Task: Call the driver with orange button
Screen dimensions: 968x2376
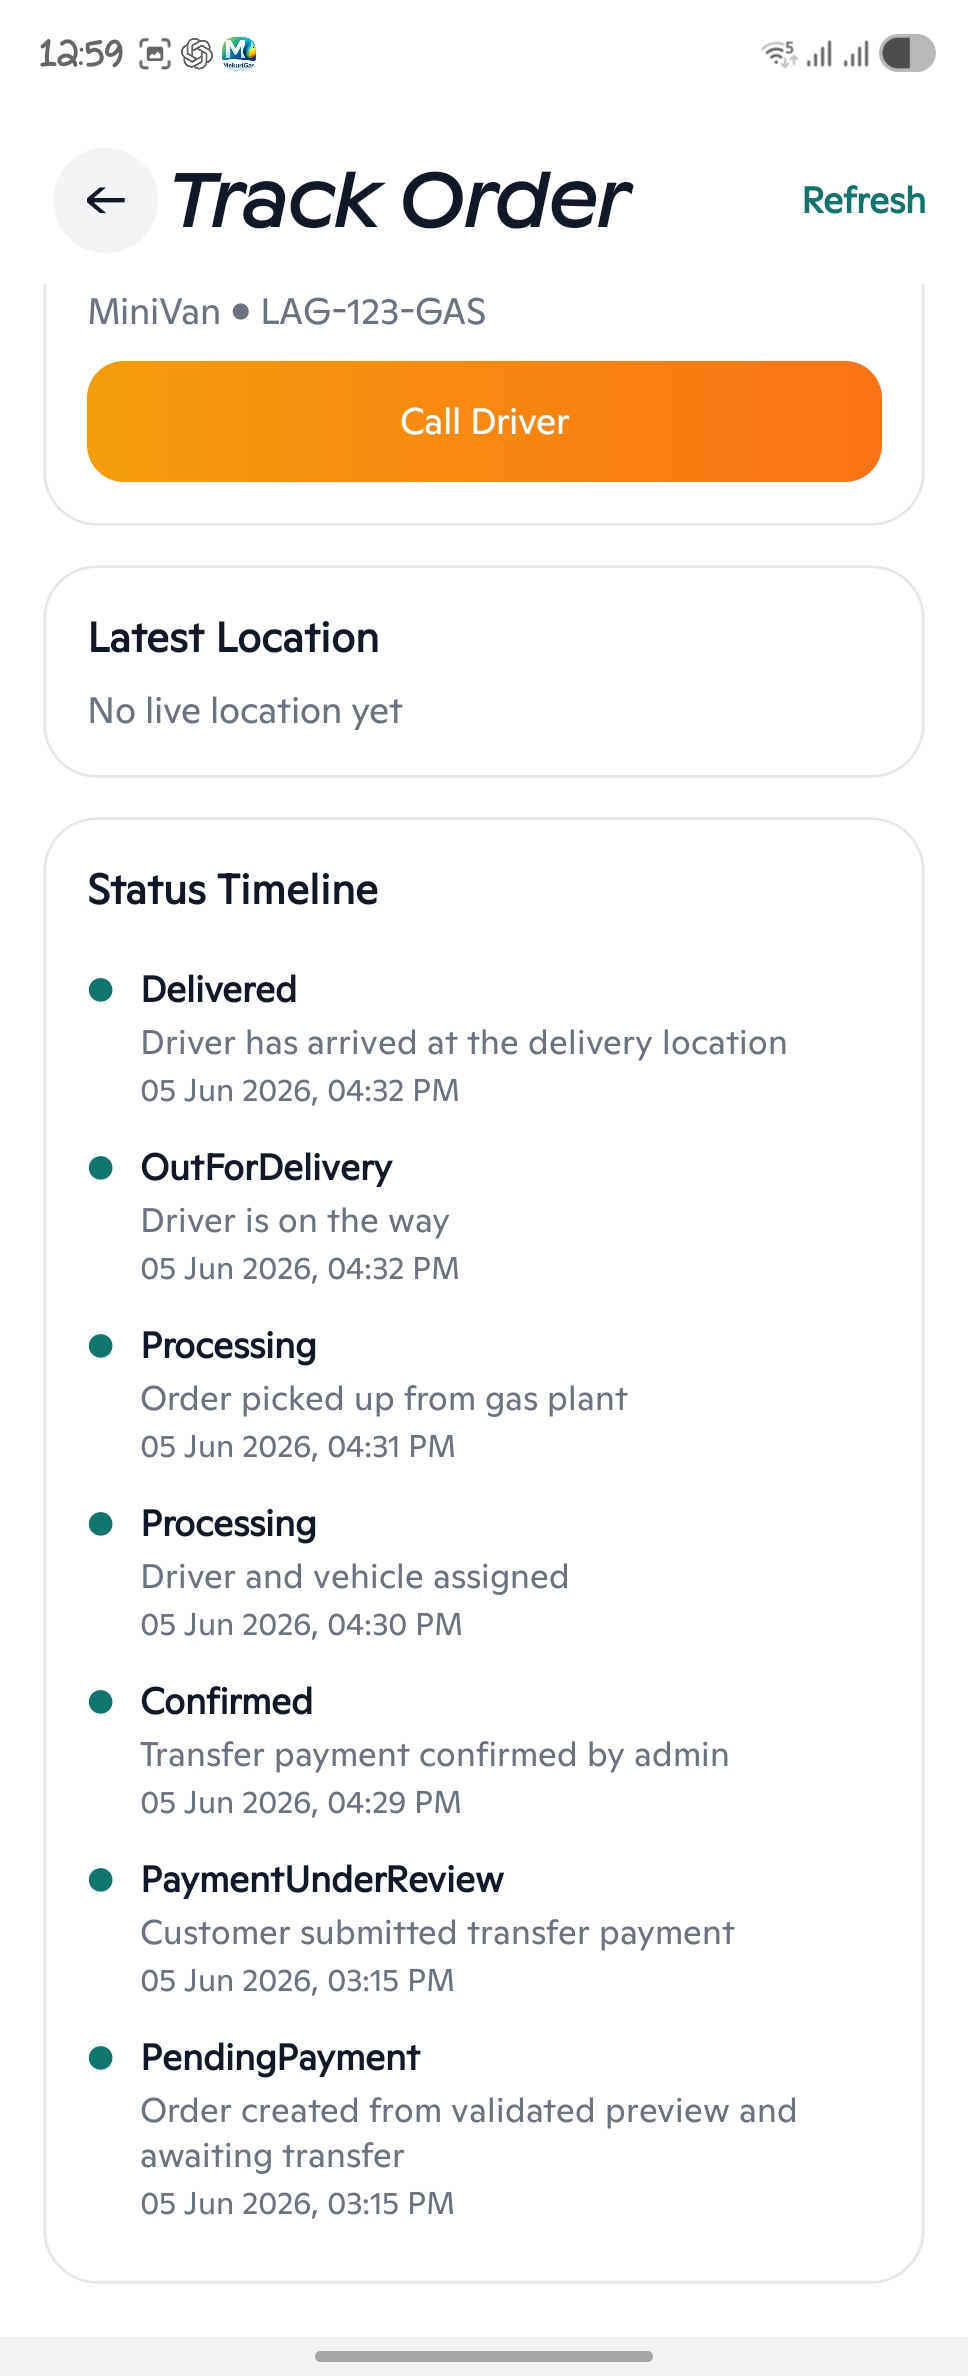Action: pos(484,421)
